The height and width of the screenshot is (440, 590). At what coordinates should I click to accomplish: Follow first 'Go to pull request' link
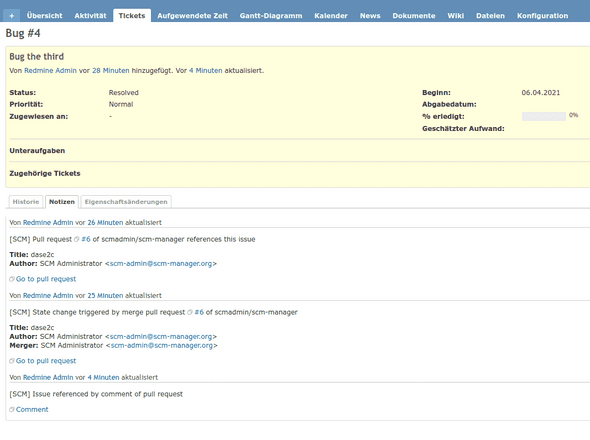pos(46,279)
